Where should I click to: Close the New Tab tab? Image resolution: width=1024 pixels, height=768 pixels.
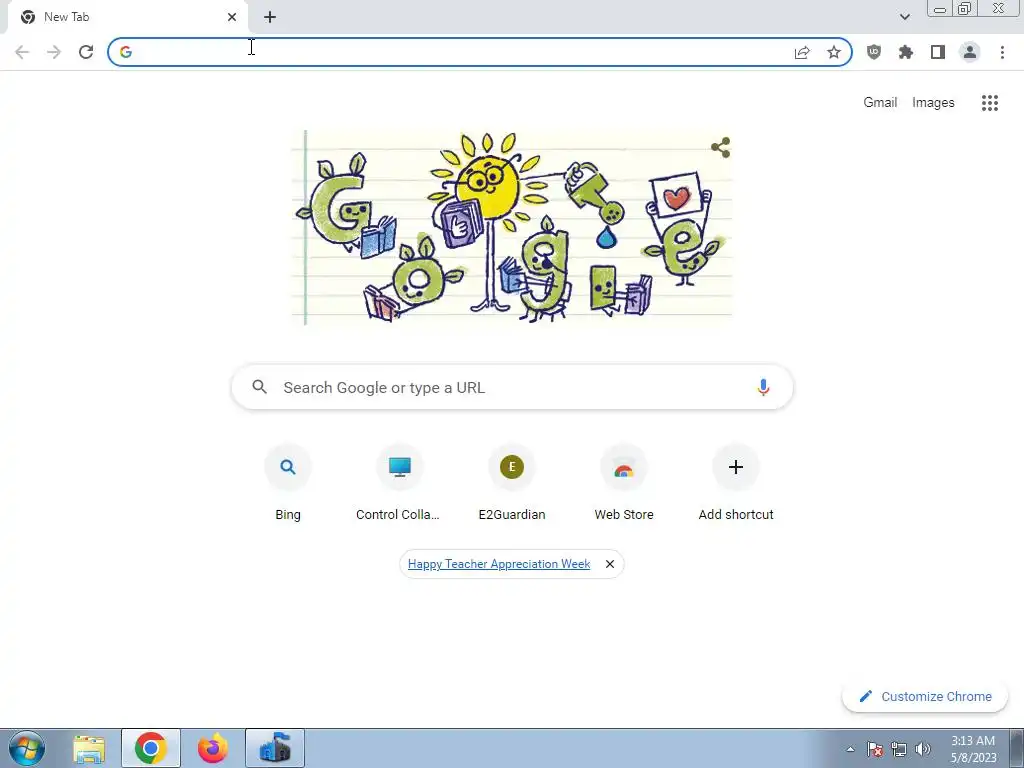click(232, 17)
